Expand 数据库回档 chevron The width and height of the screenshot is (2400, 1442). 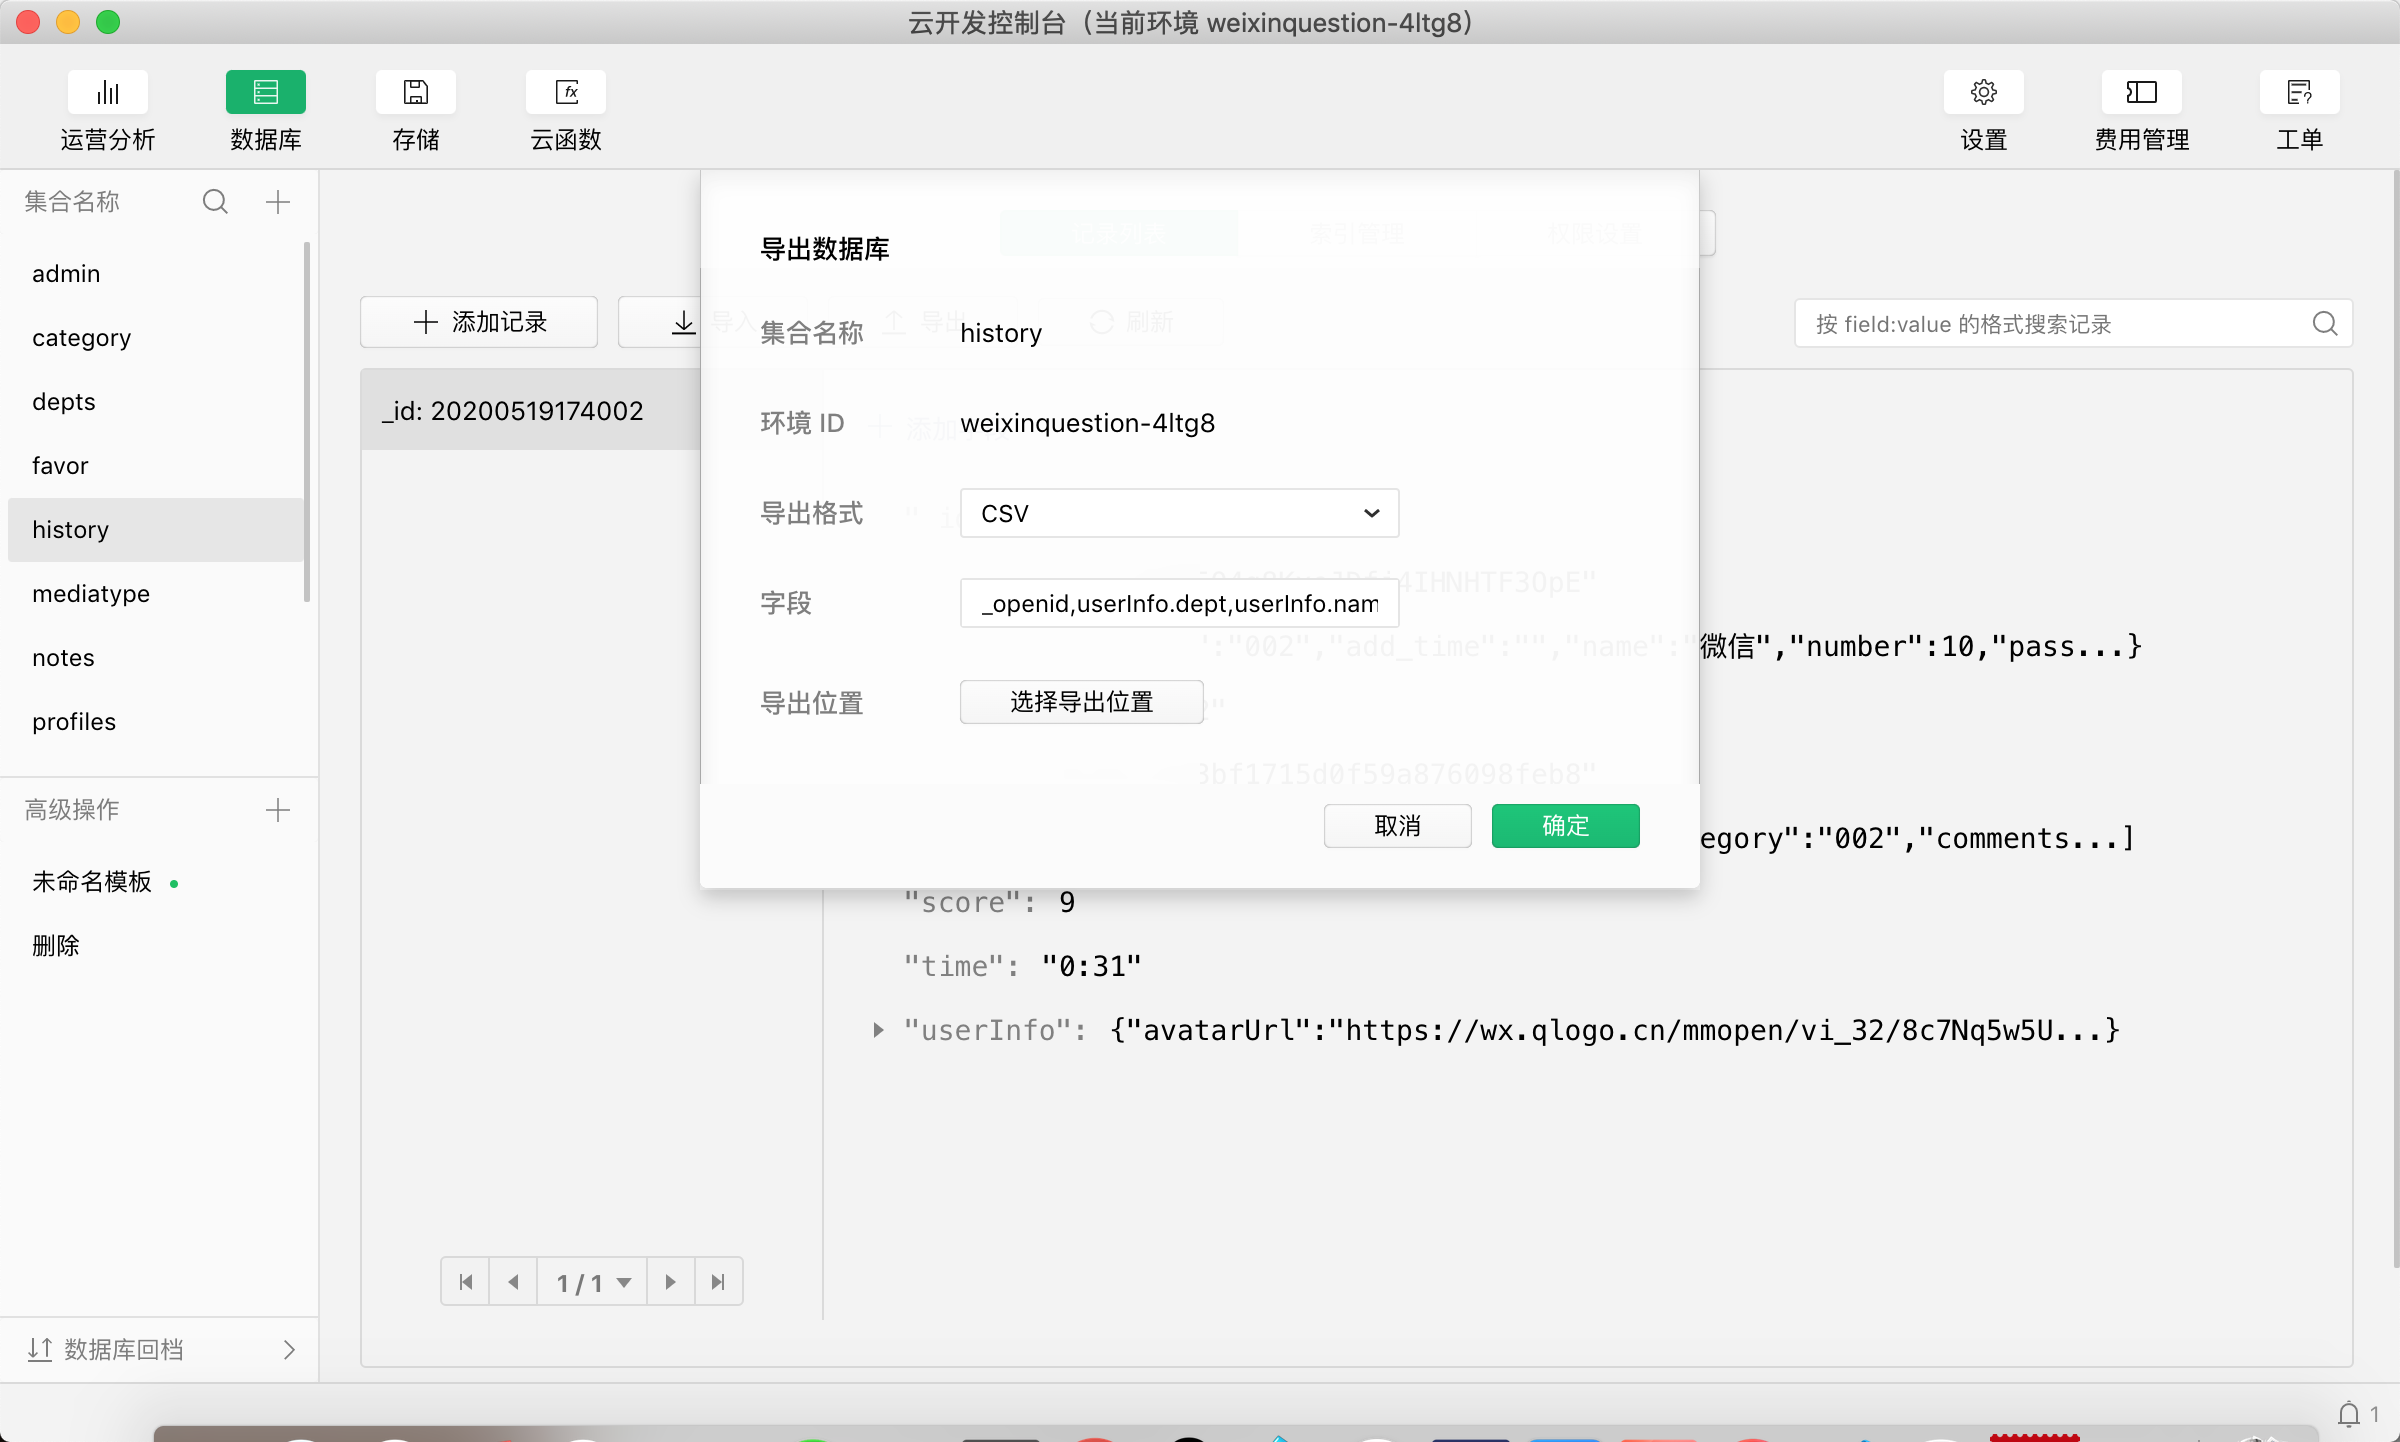click(289, 1350)
